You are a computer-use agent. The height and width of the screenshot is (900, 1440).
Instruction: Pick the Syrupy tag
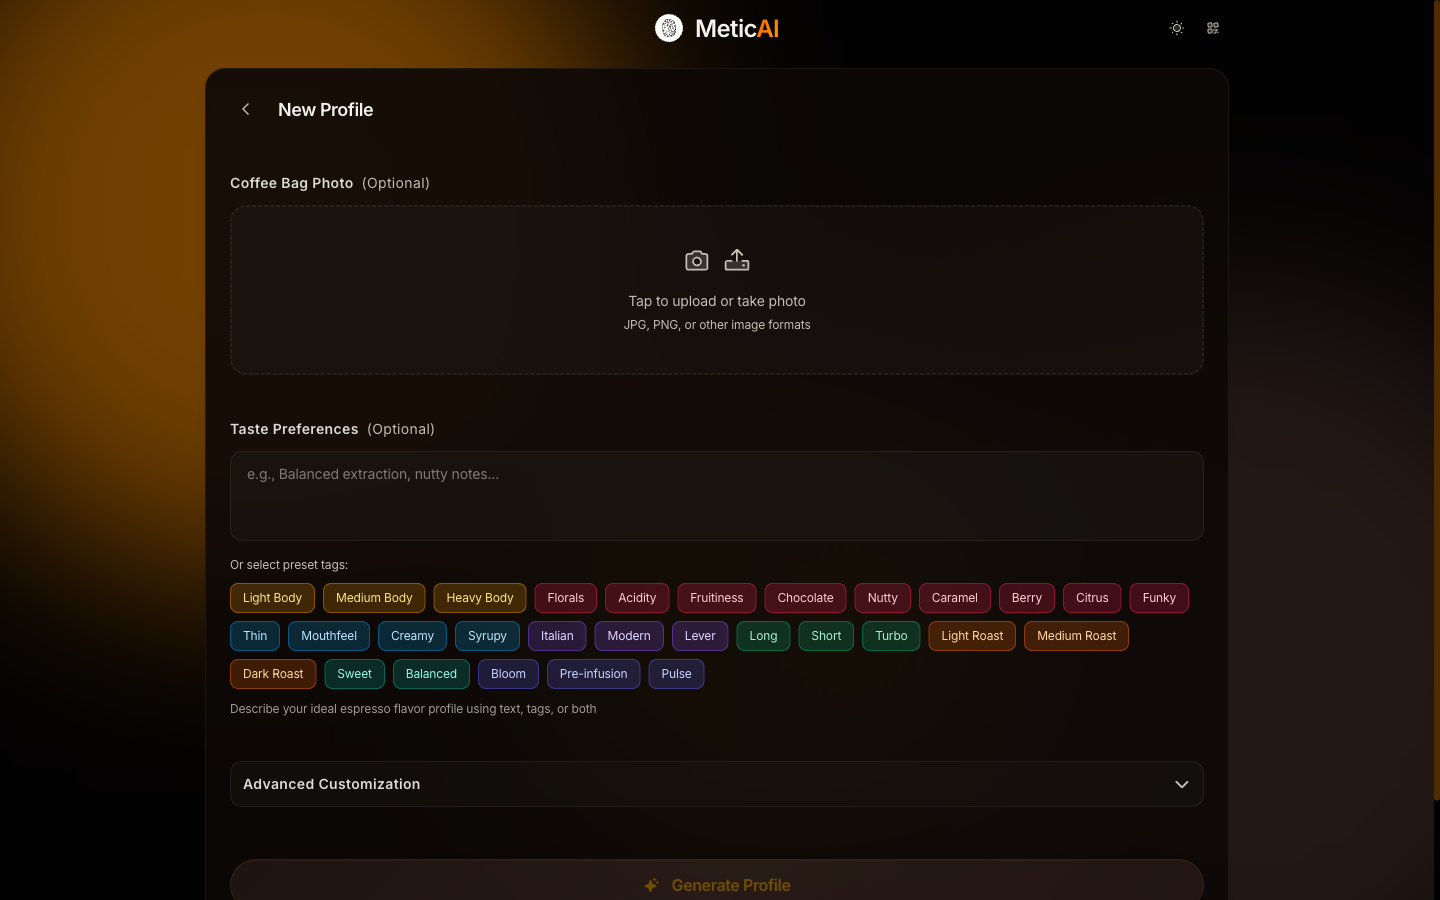click(487, 636)
